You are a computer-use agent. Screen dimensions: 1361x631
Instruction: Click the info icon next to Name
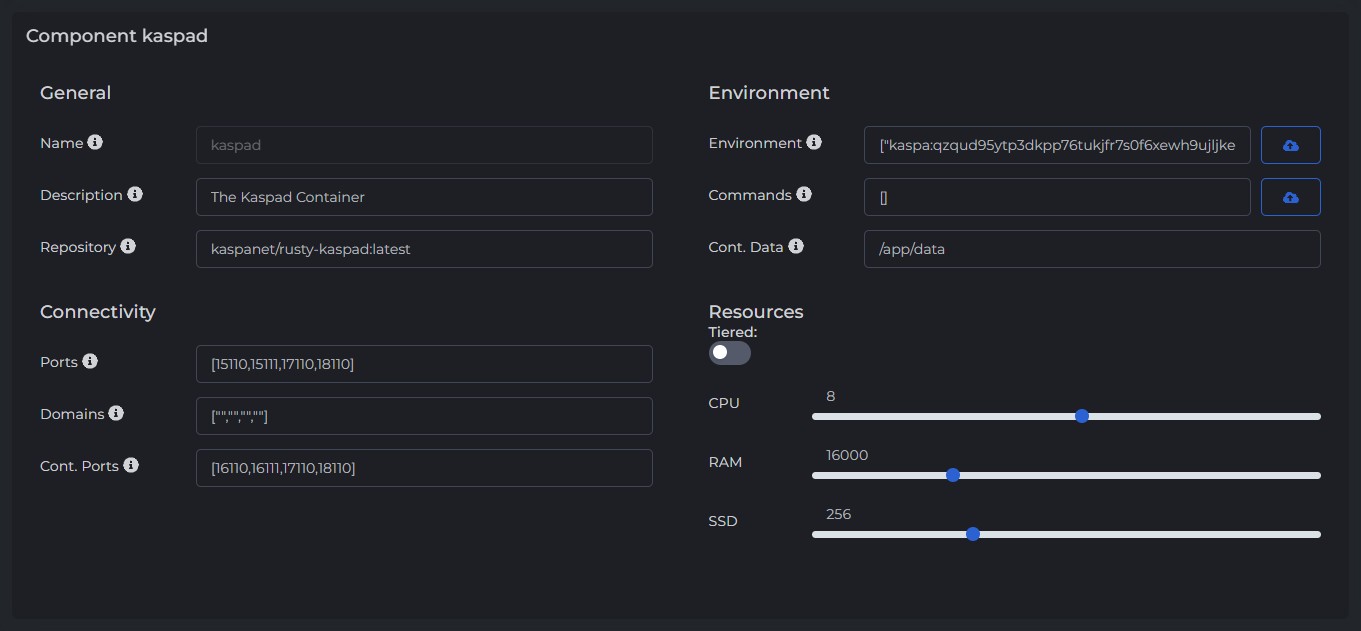[95, 143]
